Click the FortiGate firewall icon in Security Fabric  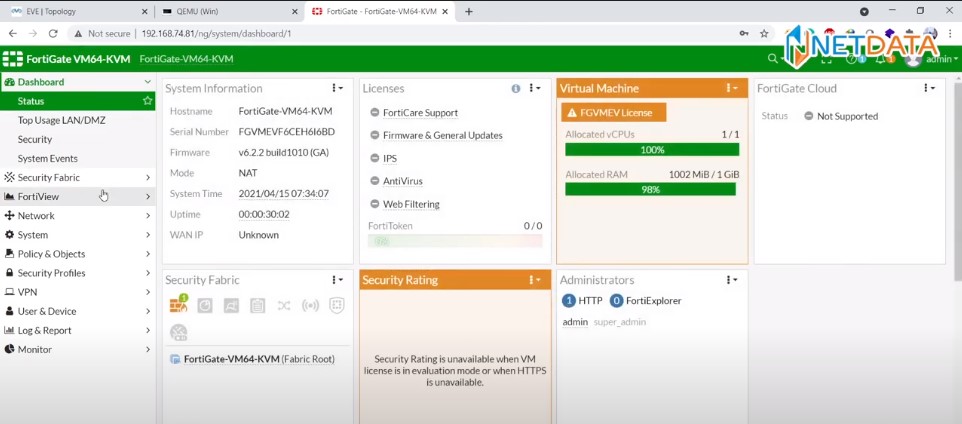click(179, 304)
